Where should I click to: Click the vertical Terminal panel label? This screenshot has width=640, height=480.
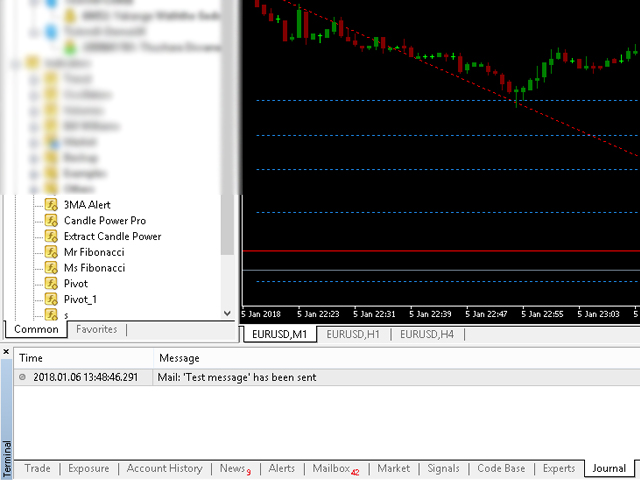coord(7,458)
